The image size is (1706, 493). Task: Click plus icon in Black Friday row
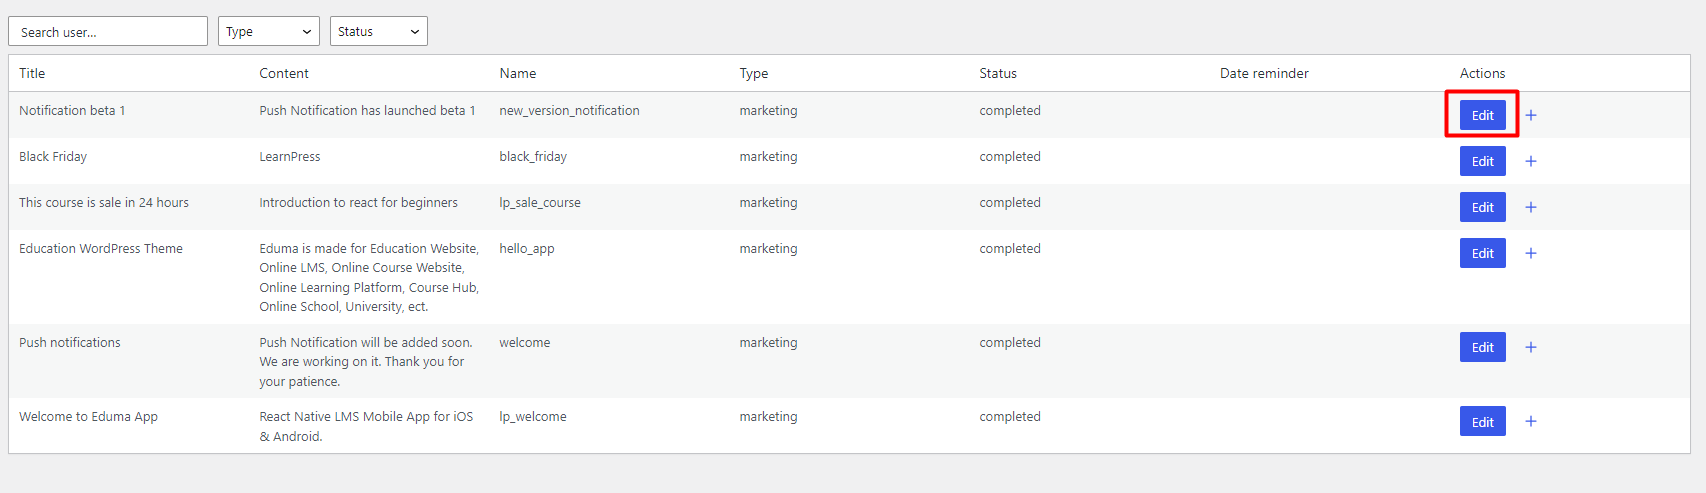1530,161
